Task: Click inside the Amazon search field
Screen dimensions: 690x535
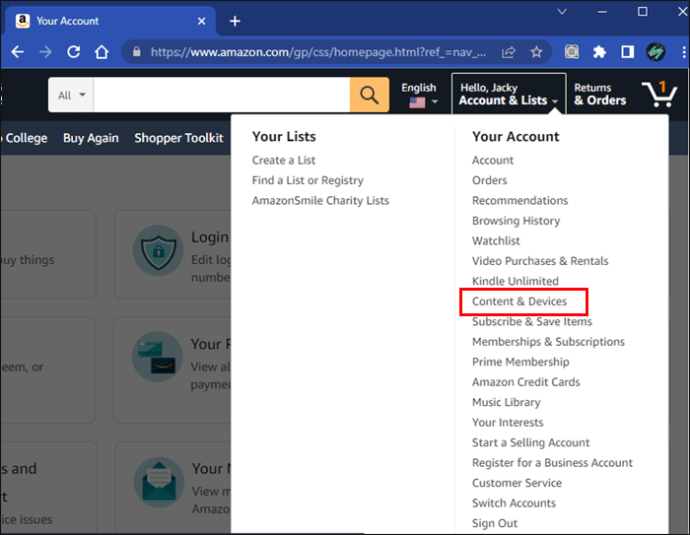Action: pyautogui.click(x=221, y=95)
